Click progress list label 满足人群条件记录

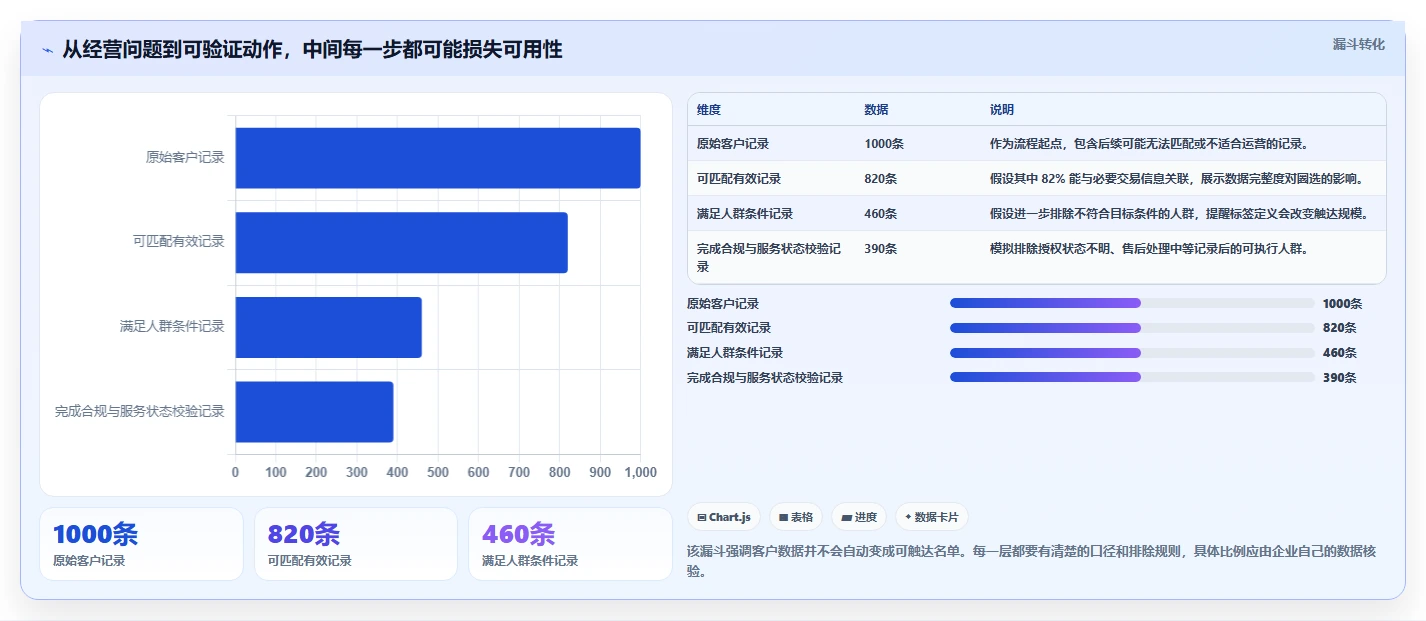[x=735, y=352]
